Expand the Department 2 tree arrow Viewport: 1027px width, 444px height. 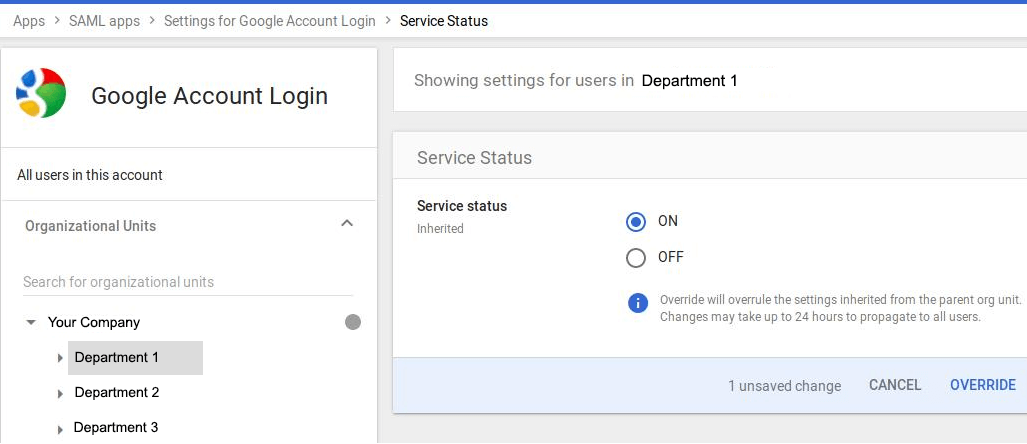(x=60, y=394)
